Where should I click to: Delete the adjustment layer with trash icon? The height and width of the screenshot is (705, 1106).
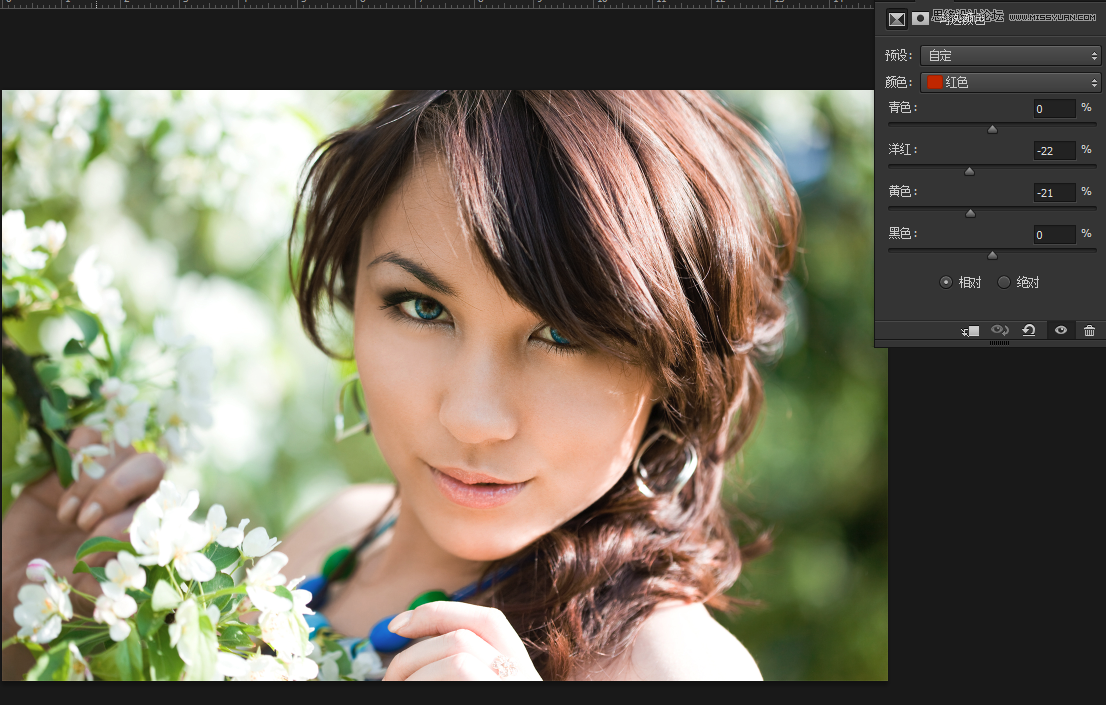[1089, 330]
